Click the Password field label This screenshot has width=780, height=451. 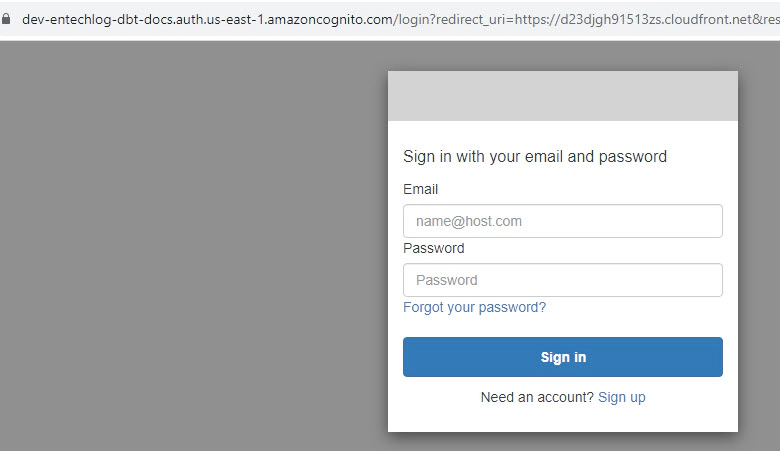point(434,248)
